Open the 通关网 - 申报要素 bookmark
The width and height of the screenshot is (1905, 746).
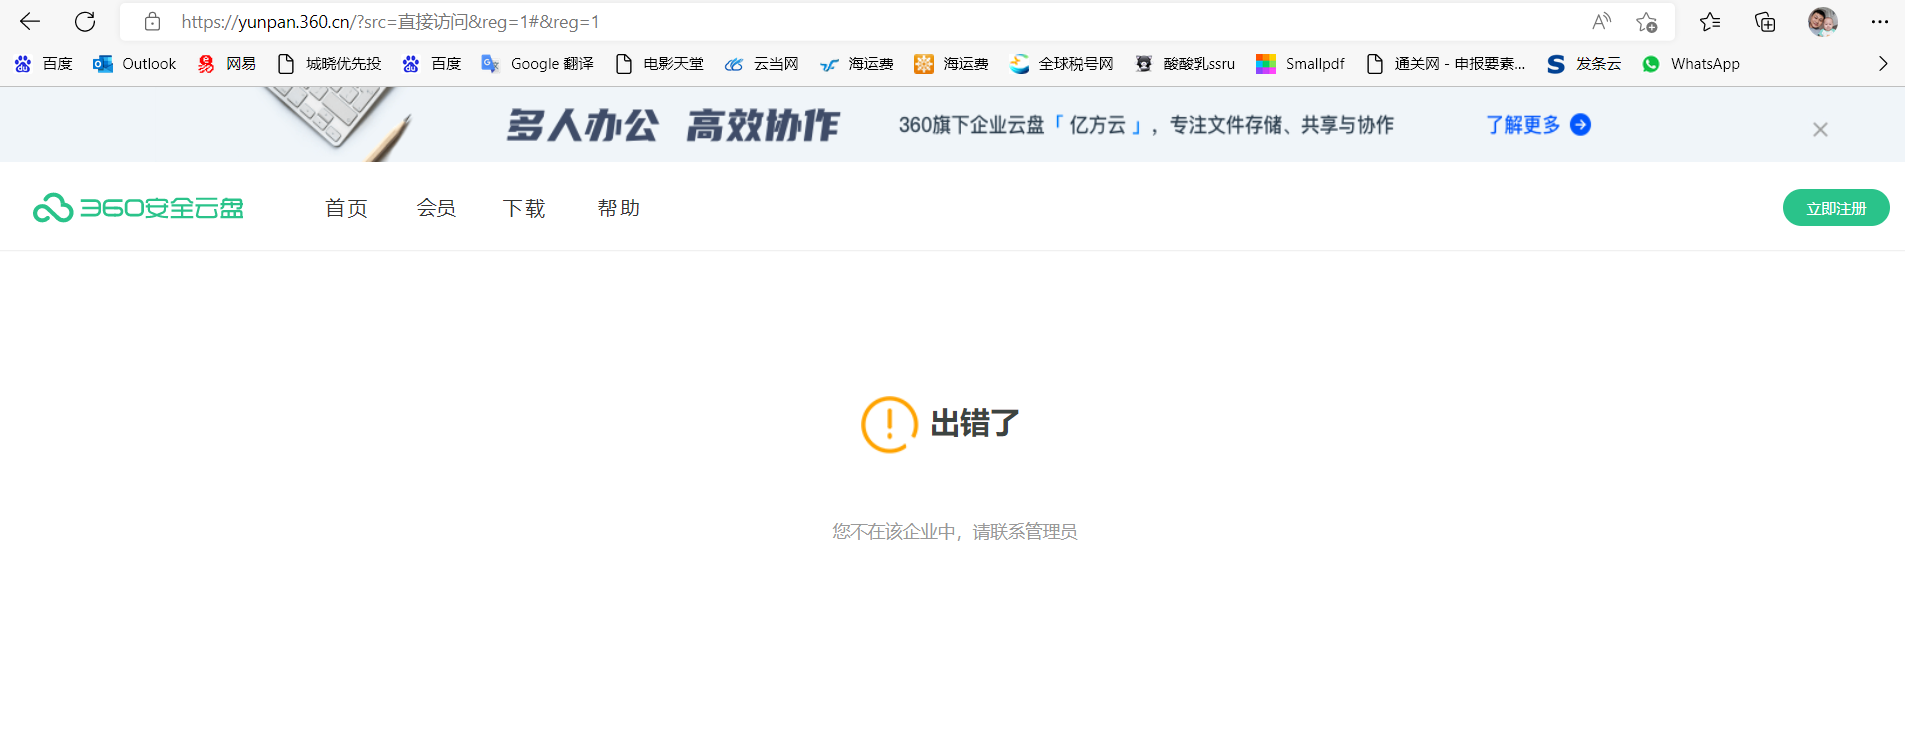click(x=1445, y=64)
